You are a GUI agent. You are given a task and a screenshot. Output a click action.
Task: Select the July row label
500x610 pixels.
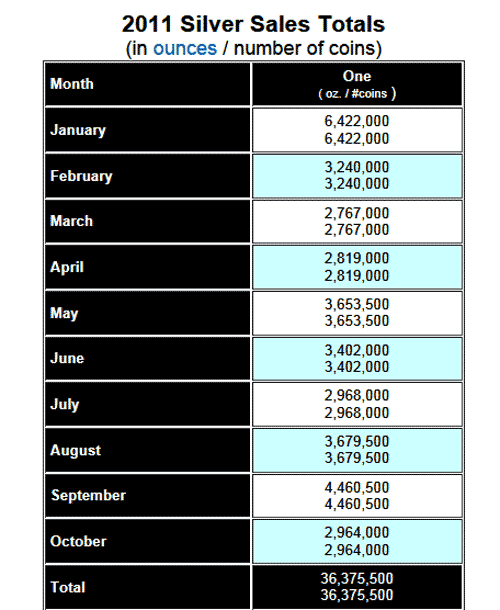click(x=147, y=404)
